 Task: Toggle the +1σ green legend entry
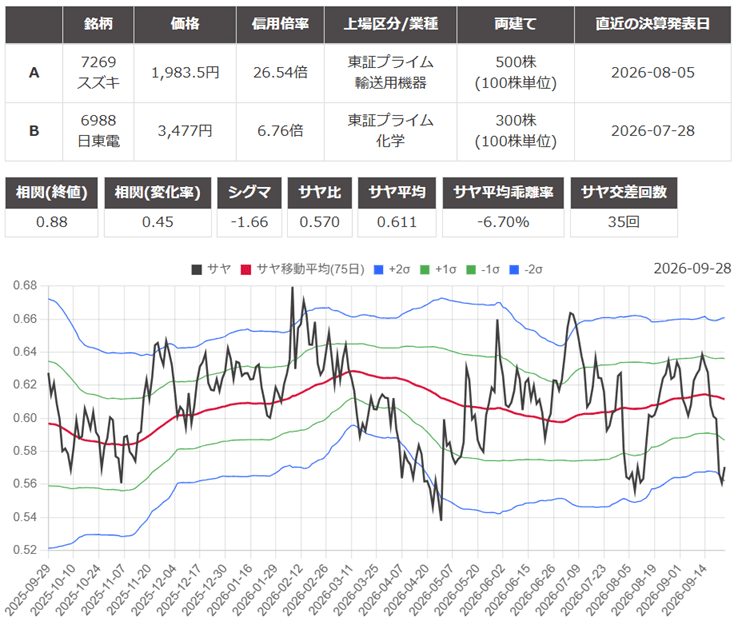click(438, 270)
